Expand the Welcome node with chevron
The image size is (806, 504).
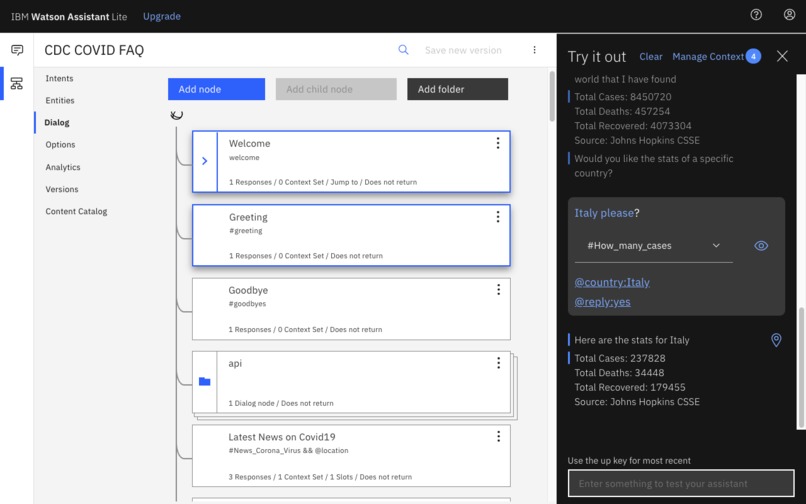[205, 161]
